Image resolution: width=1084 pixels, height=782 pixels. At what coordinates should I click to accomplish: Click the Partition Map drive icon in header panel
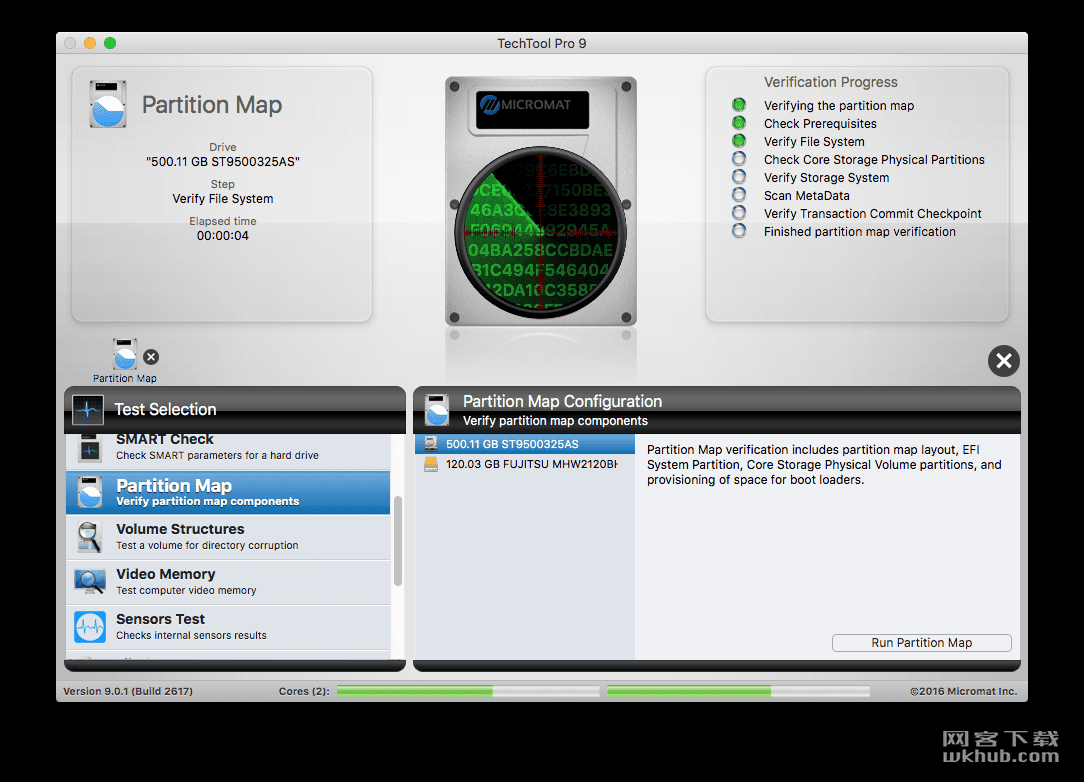point(108,104)
